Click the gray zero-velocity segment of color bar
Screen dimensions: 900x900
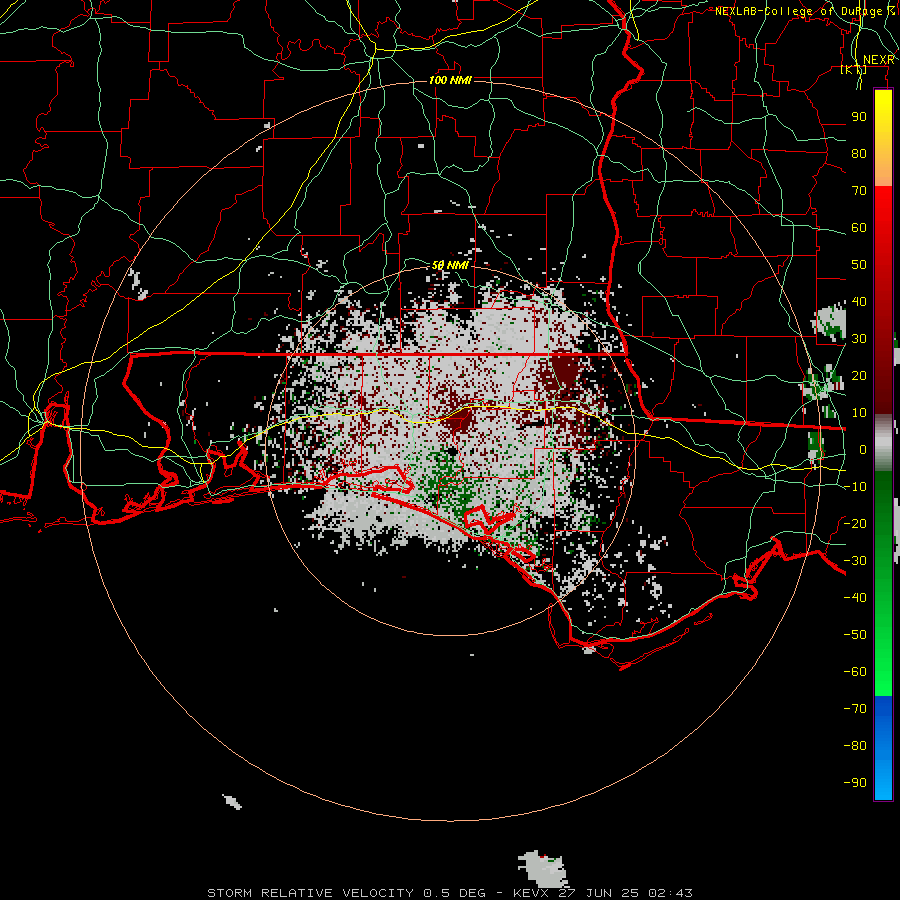click(883, 443)
